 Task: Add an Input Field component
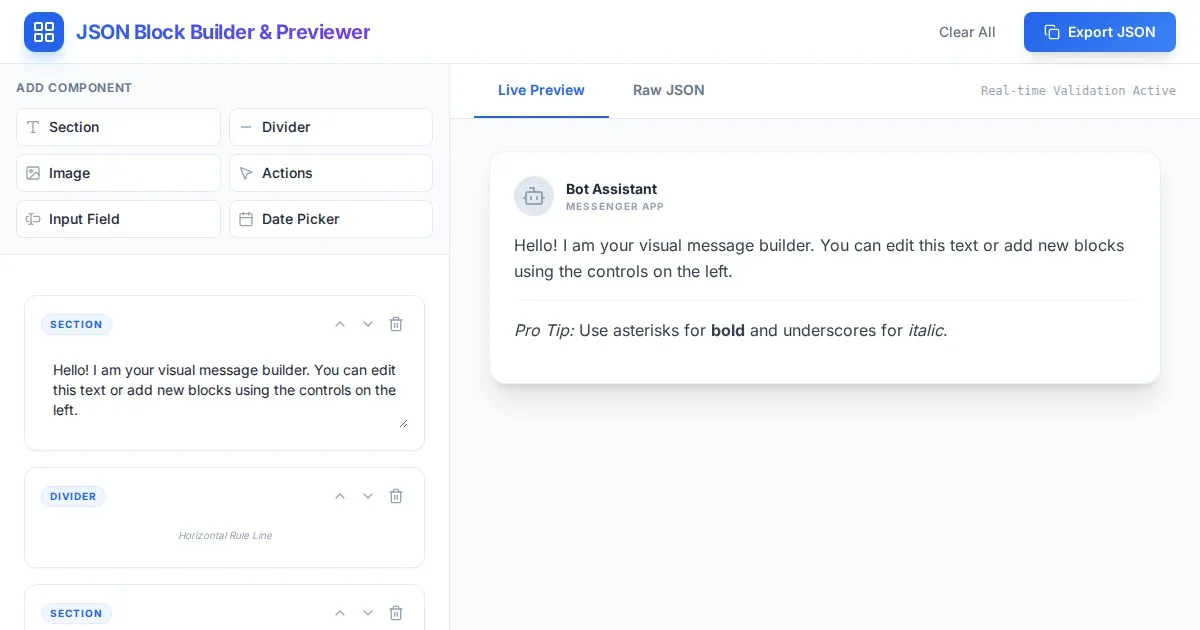(118, 219)
